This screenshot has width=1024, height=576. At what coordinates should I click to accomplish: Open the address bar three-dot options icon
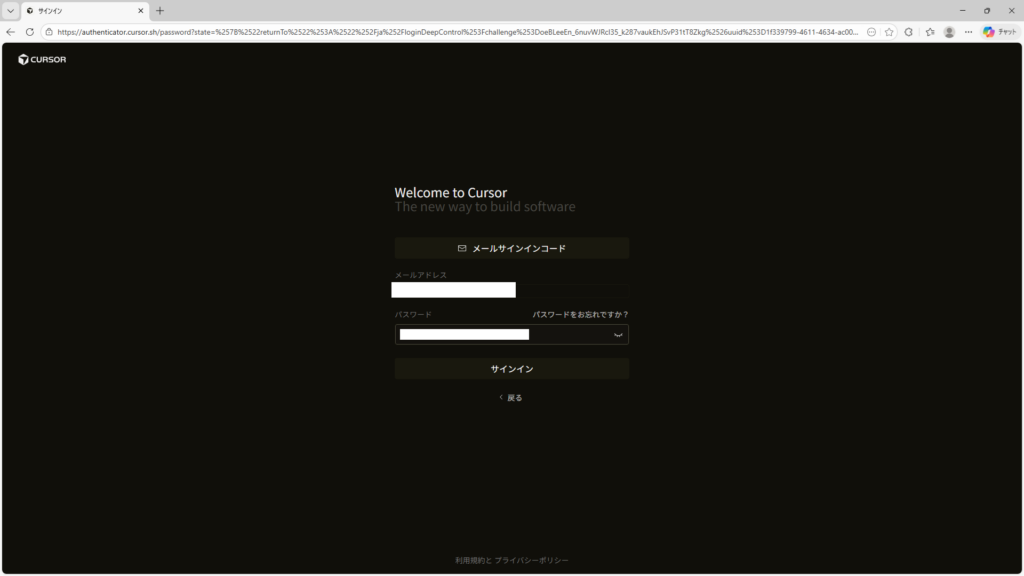point(871,32)
